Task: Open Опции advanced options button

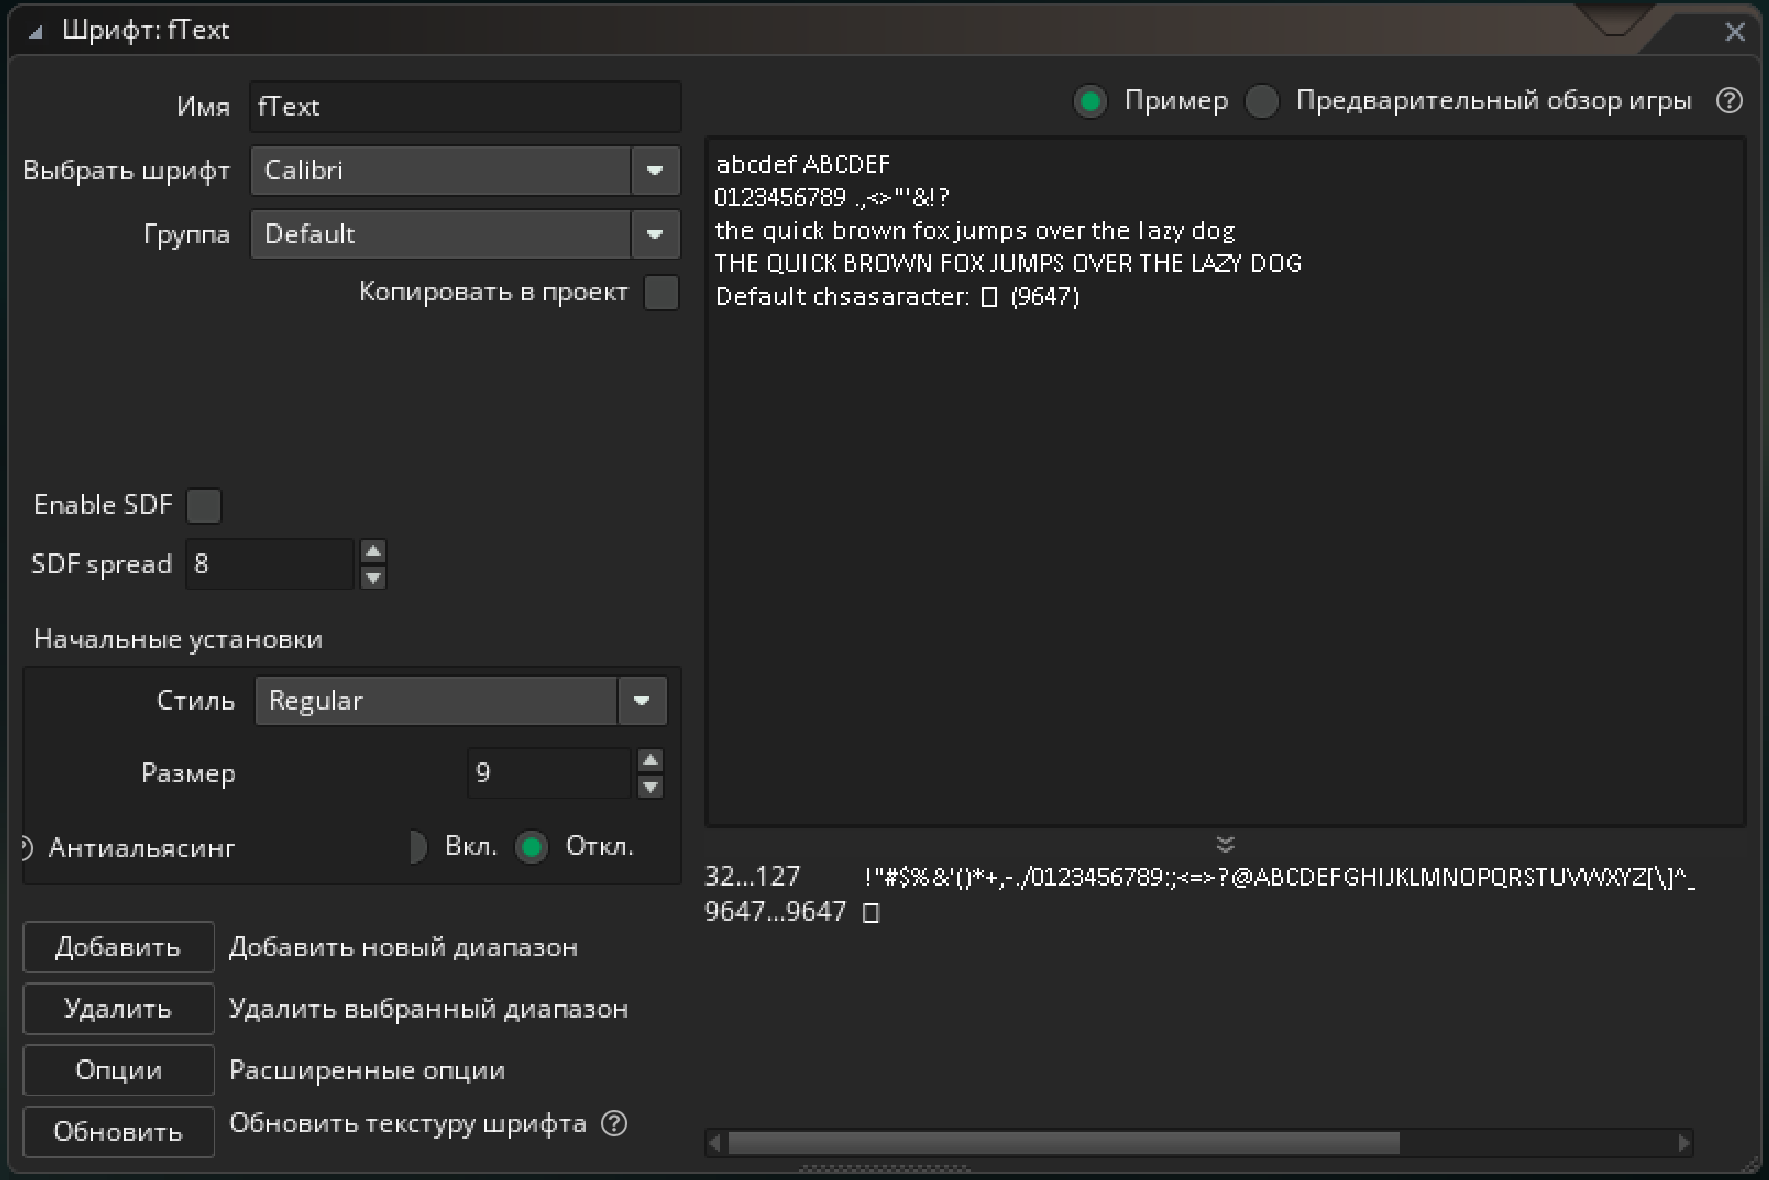Action: (118, 1070)
